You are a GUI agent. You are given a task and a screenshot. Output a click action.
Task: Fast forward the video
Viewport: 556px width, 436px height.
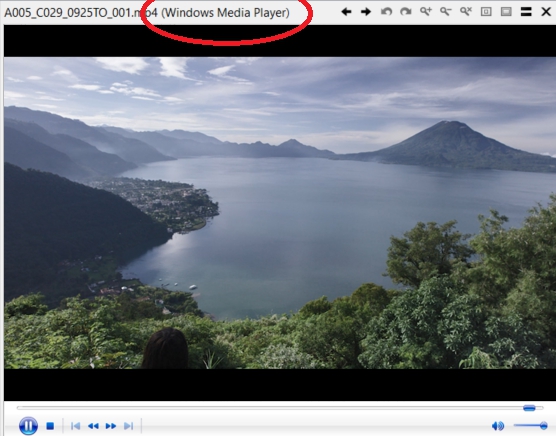[111, 426]
